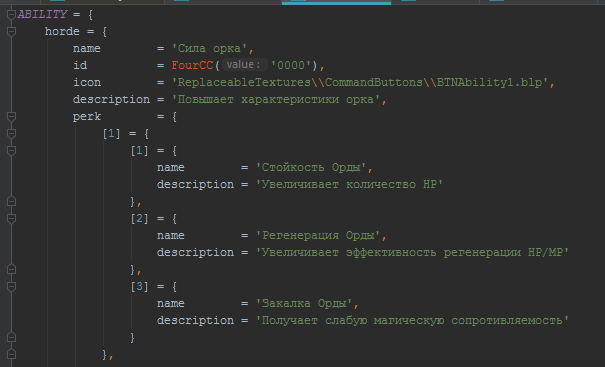Click the string 'Увеличивает количество HP'

point(349,184)
